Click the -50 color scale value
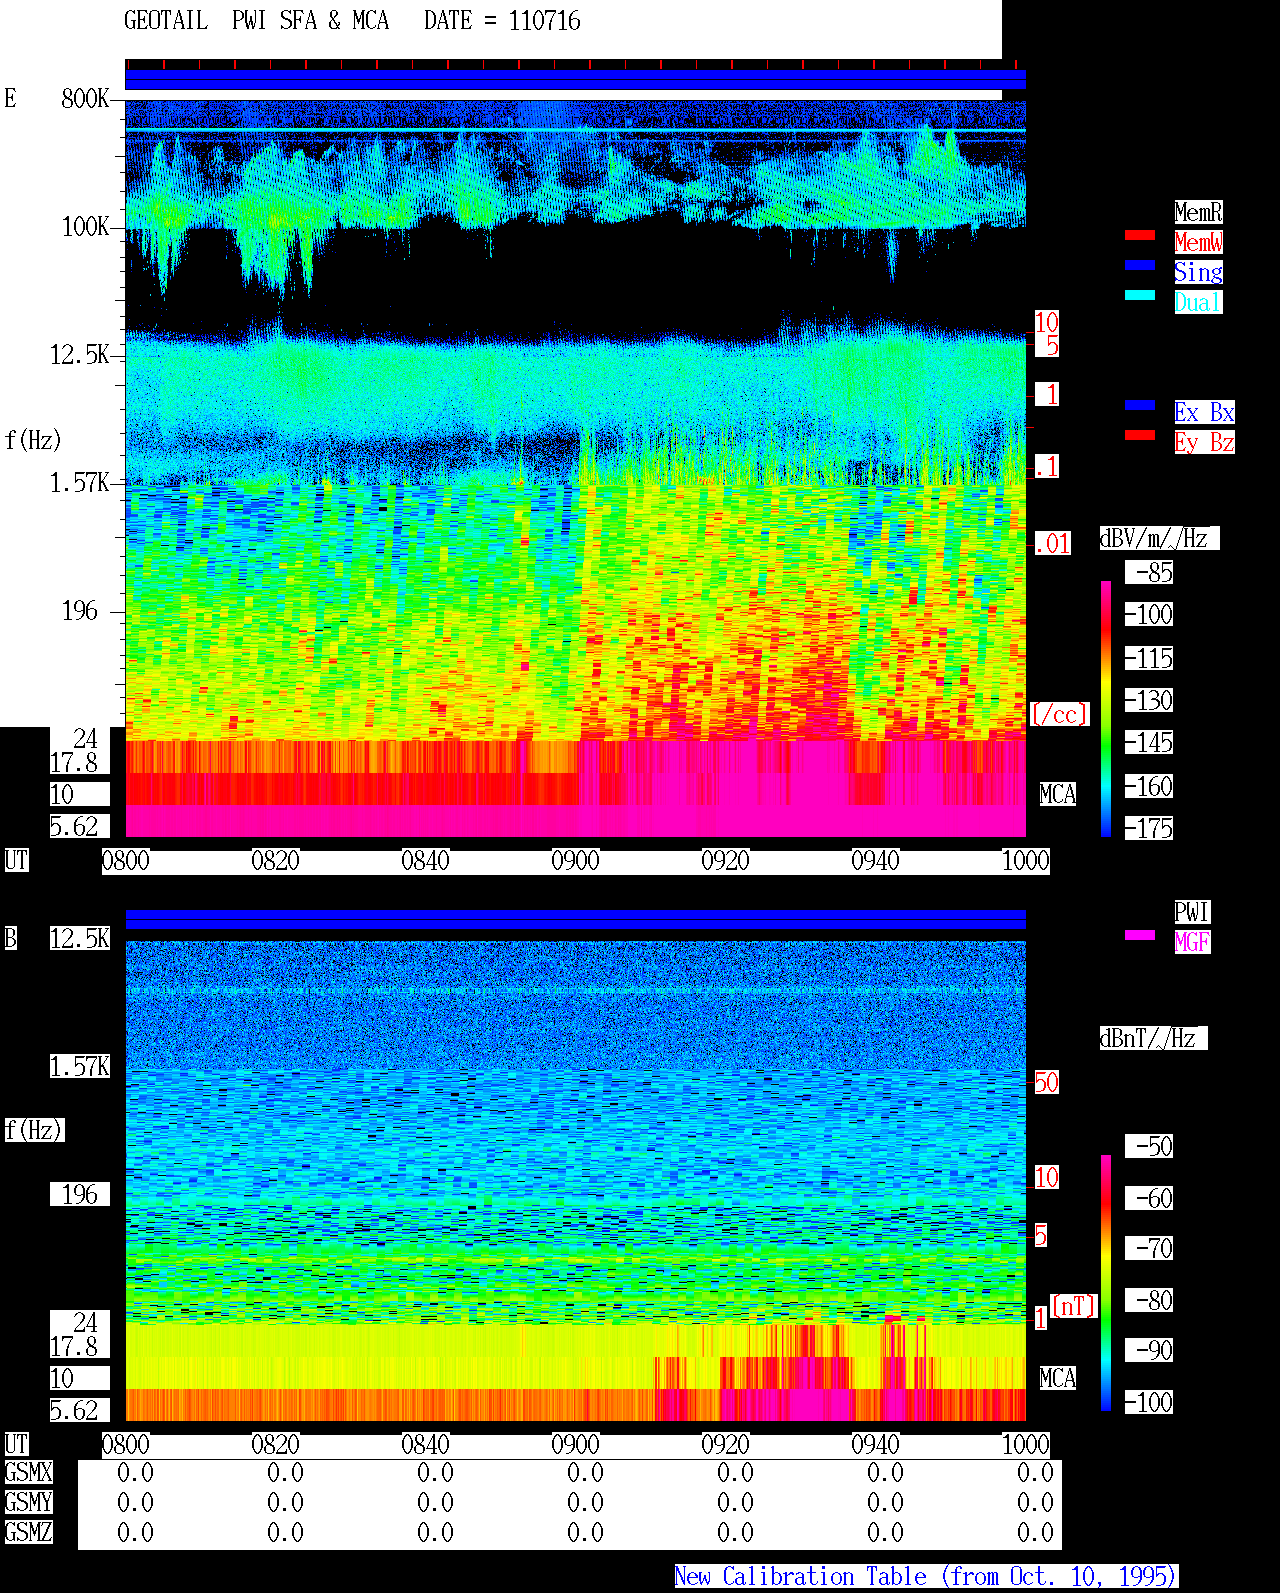The width and height of the screenshot is (1280, 1593). pos(1149,1146)
